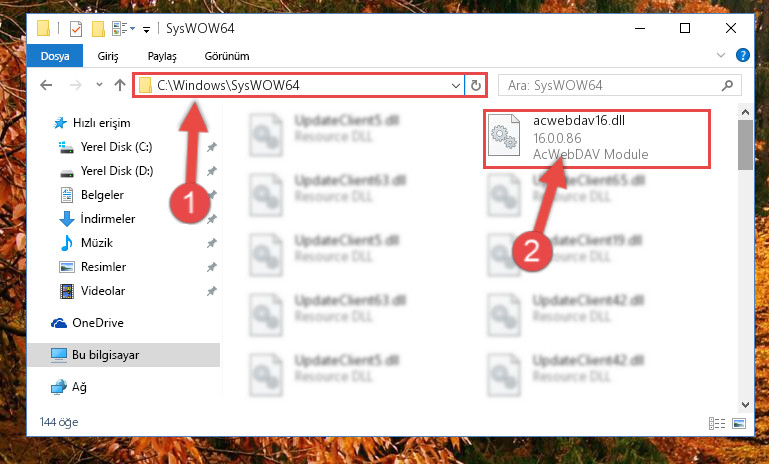Image resolution: width=769 pixels, height=464 pixels.
Task: Open recent locations dropdown arrow
Action: 99,85
